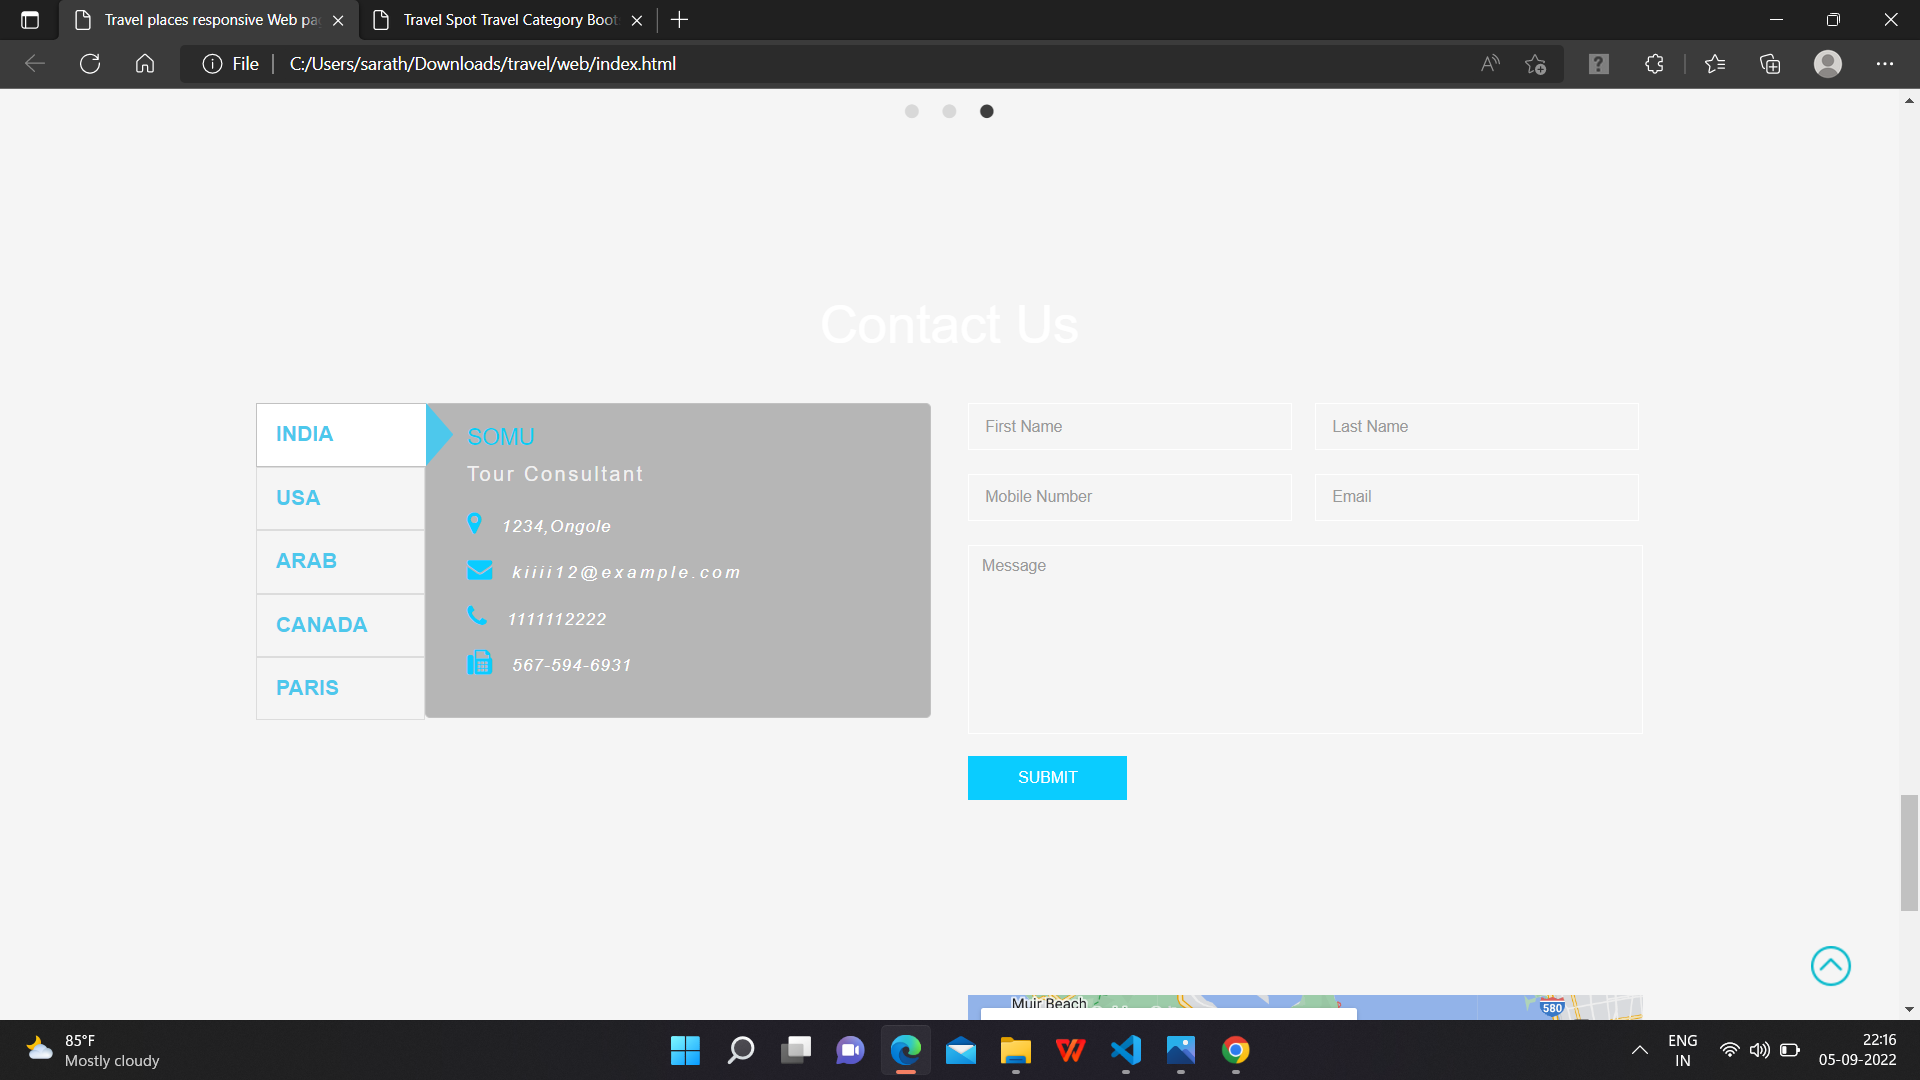Open the PARIS location entry
The image size is (1920, 1080).
click(307, 688)
